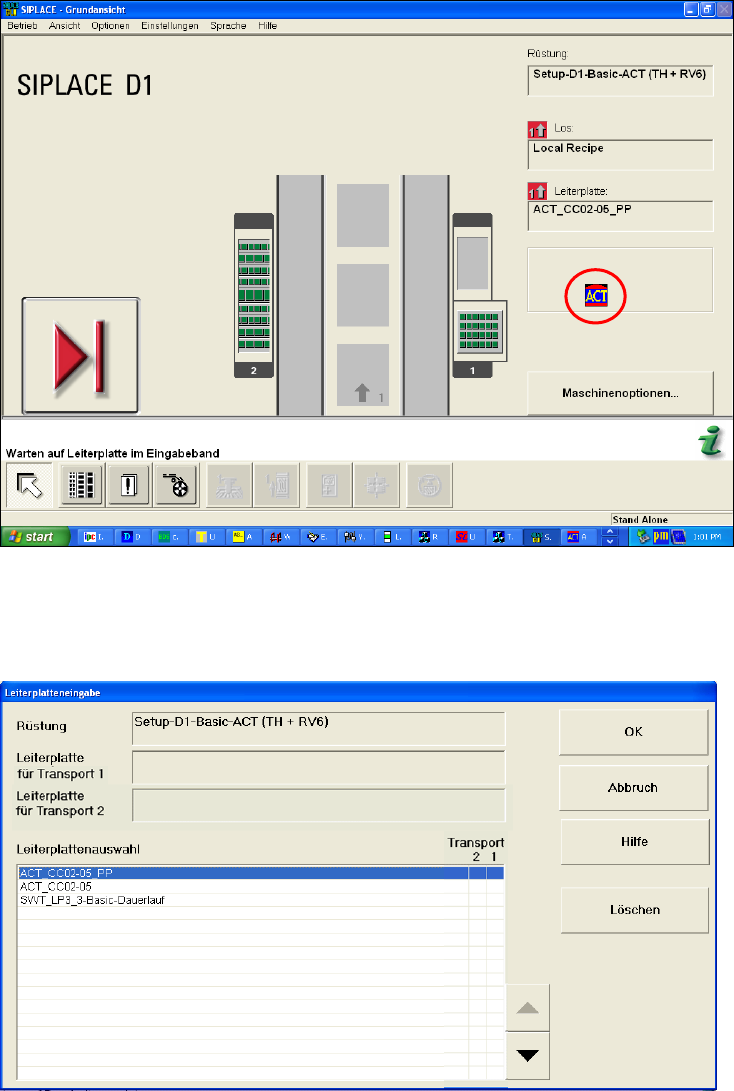Click the 'Warten auf Leiterplatte im Eingabeband' status text

point(113,453)
